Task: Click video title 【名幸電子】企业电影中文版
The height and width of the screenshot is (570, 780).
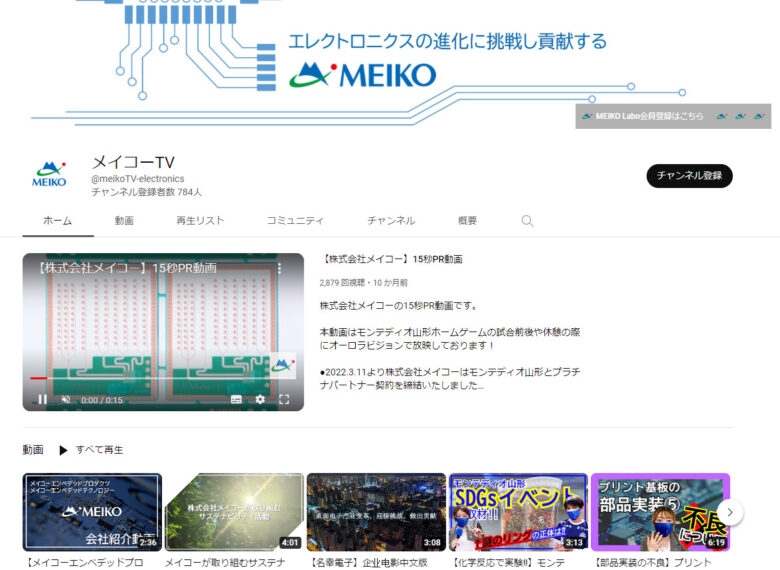Action: 368,563
